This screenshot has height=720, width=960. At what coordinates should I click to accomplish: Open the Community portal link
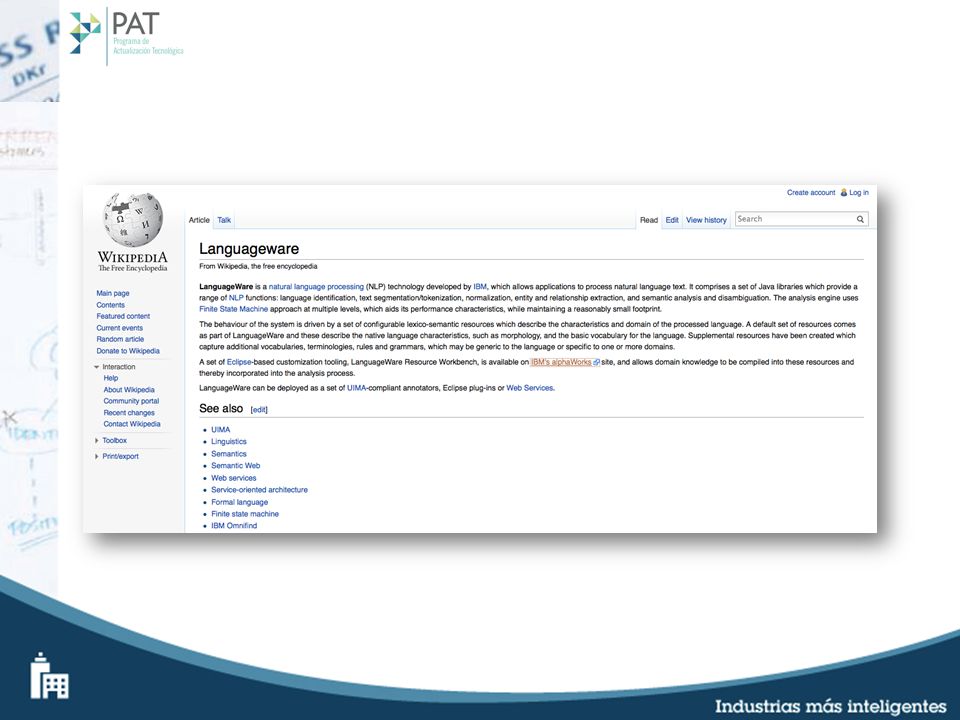pyautogui.click(x=131, y=401)
